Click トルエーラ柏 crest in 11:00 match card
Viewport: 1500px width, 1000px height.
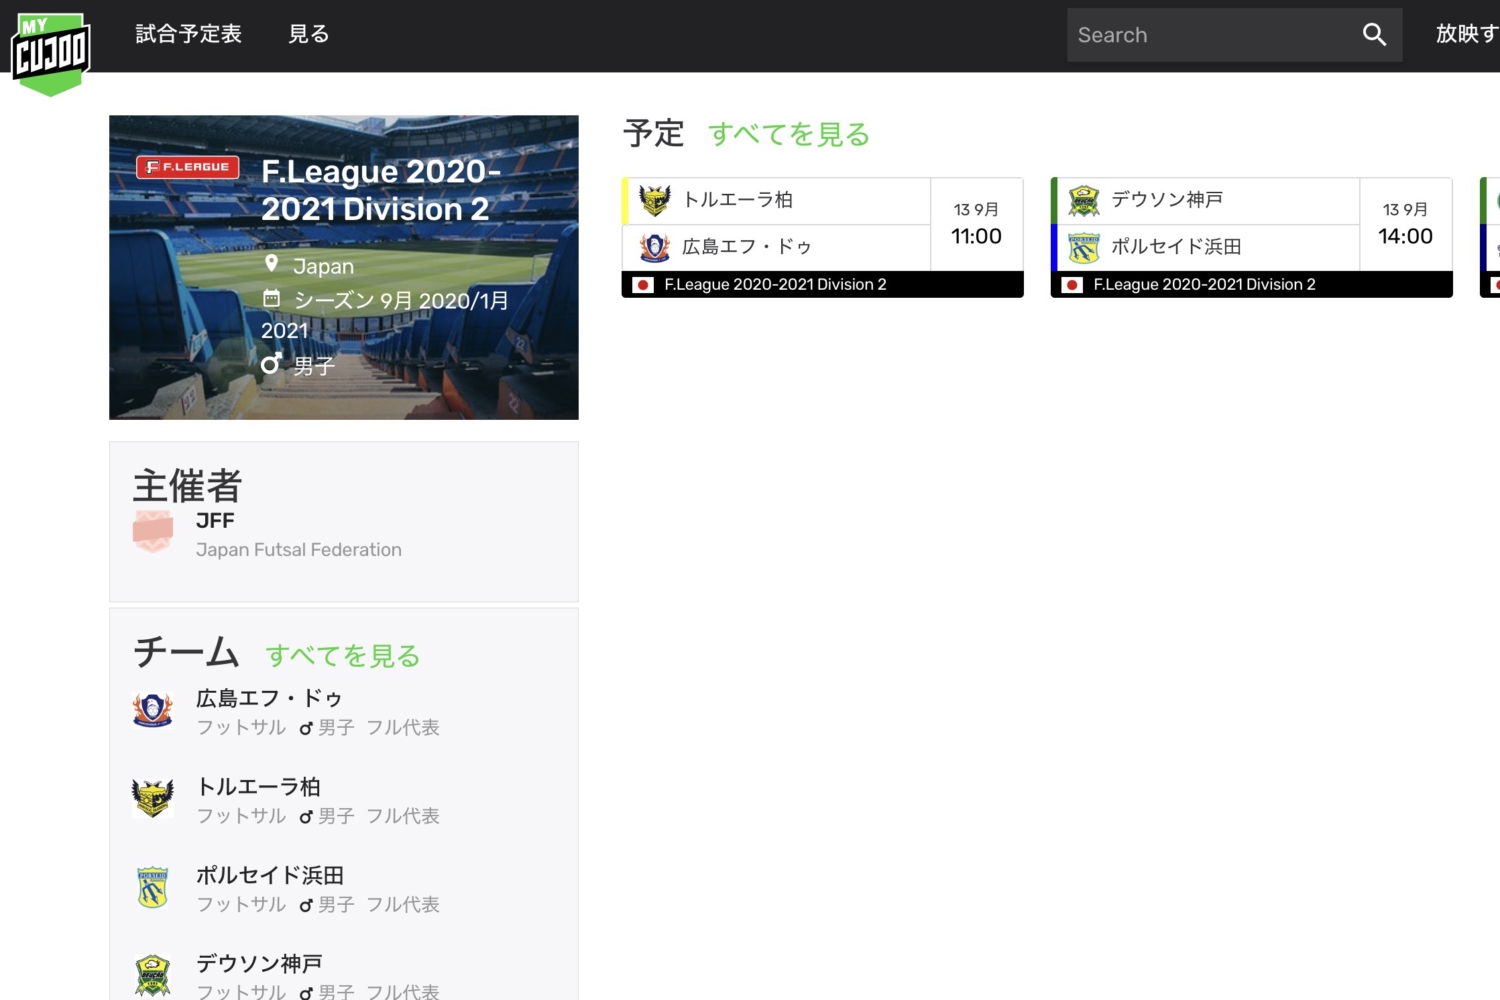click(655, 201)
